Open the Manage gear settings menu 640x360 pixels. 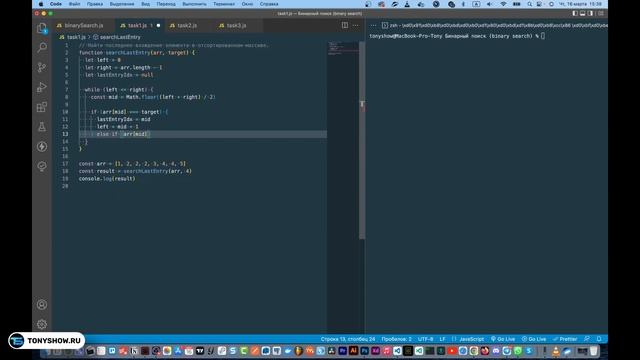coord(42,324)
